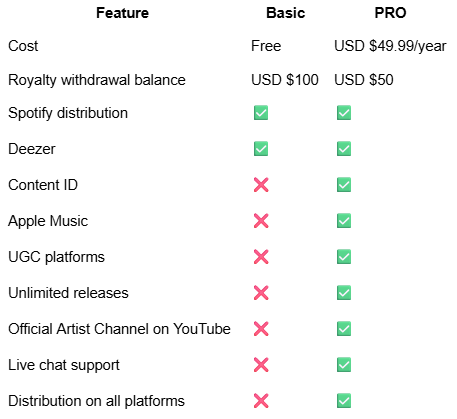Click the Basic checkmark for Deezer
Screen dimensions: 457x419
[x=261, y=149]
